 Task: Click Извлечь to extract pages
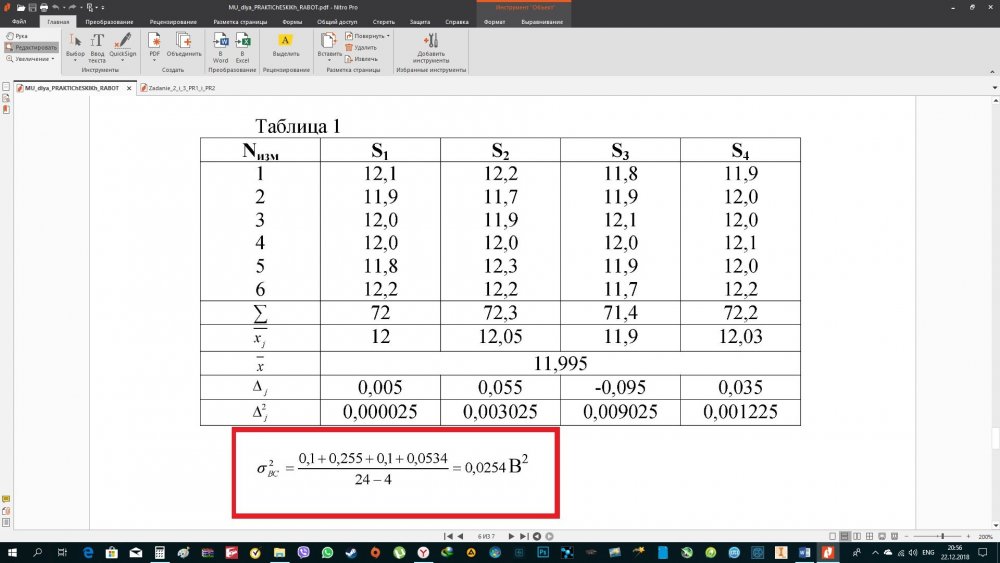point(361,59)
